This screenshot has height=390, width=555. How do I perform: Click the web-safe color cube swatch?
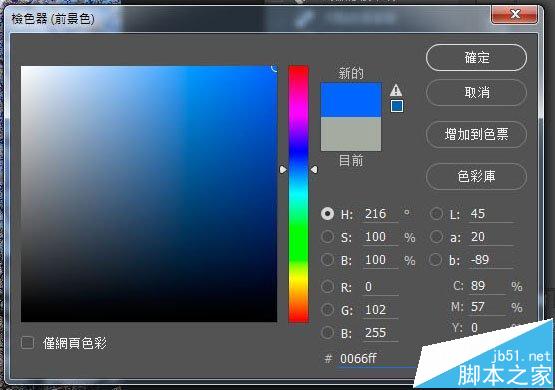397,106
